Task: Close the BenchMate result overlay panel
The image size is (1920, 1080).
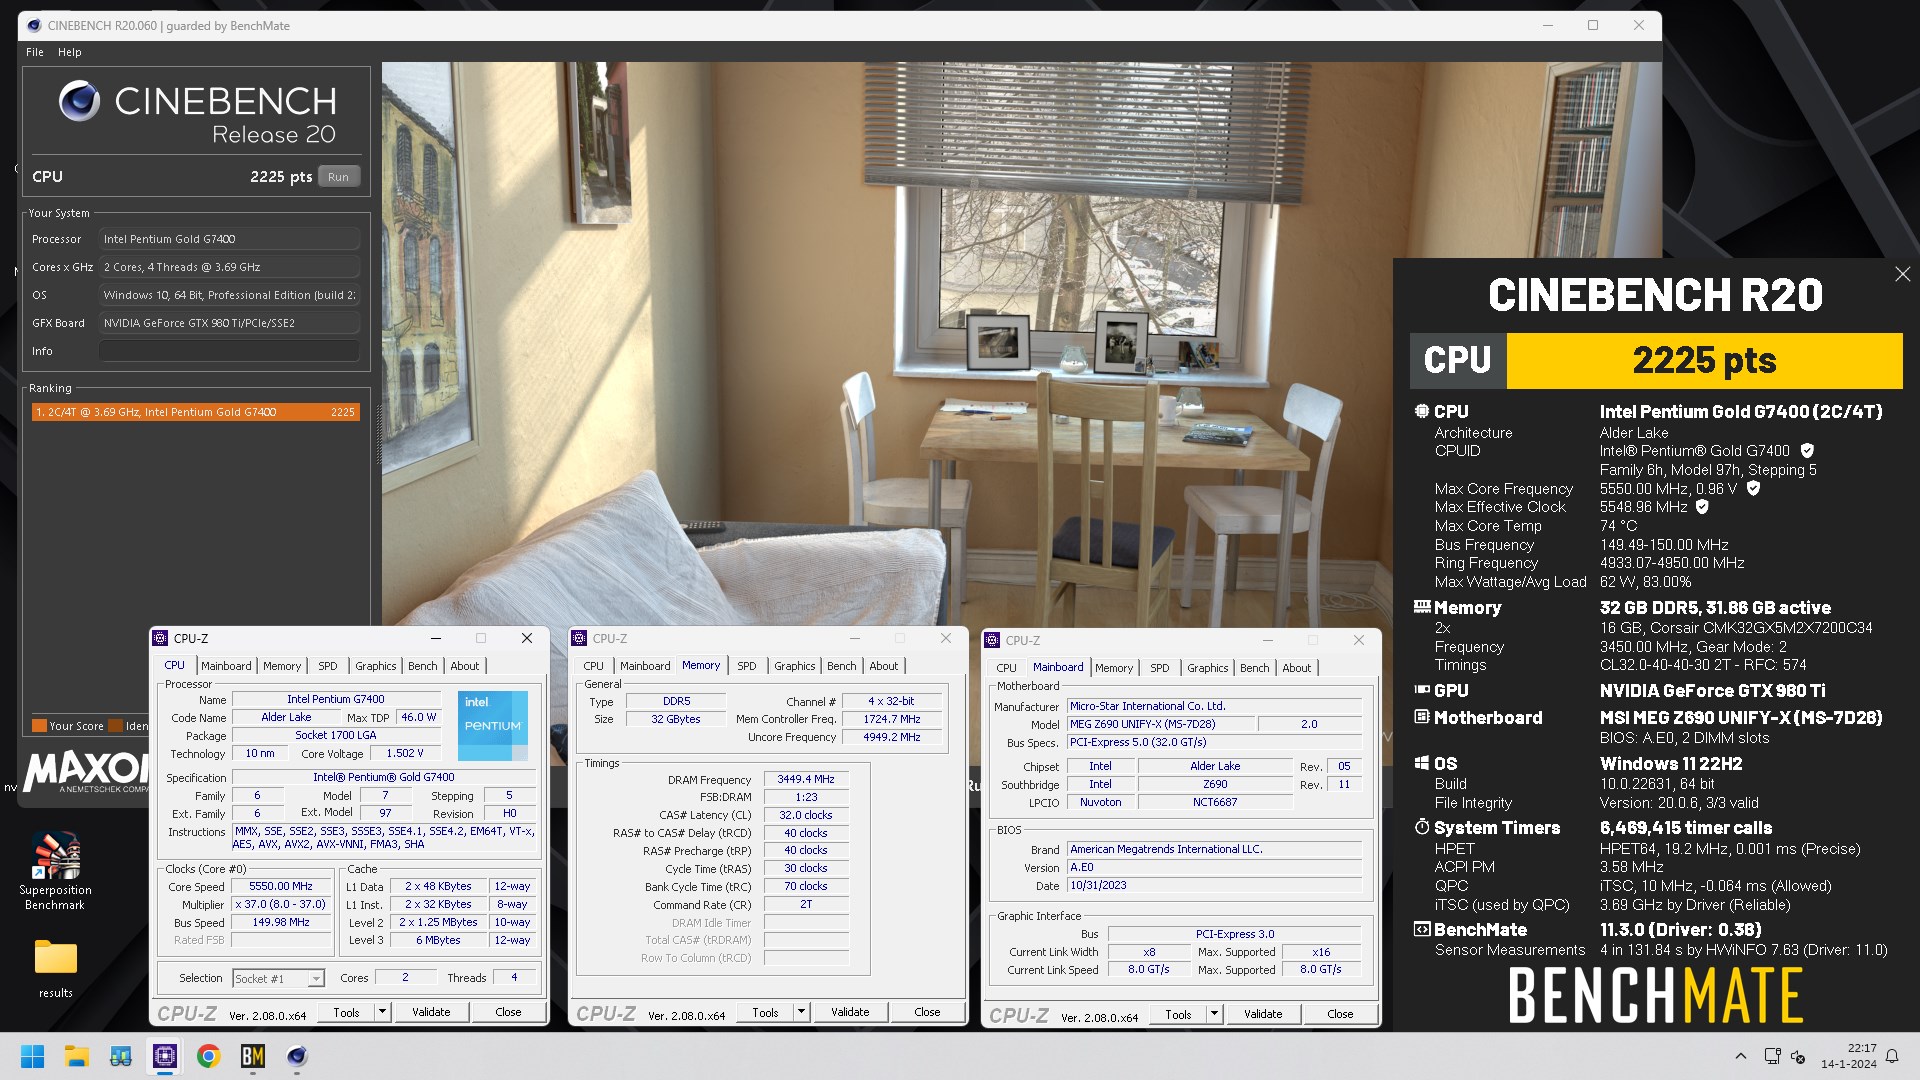Action: coord(1902,274)
